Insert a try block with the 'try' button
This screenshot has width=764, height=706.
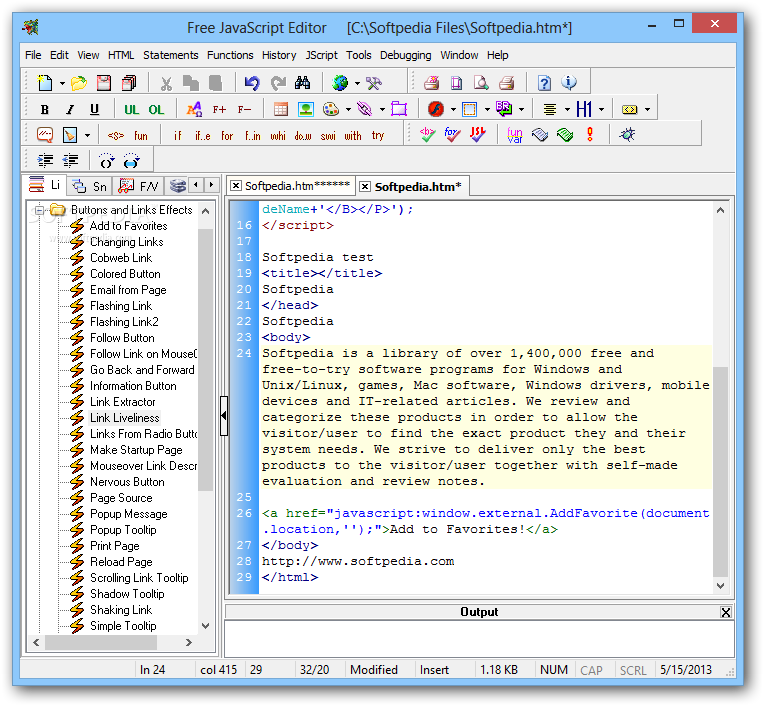click(378, 135)
